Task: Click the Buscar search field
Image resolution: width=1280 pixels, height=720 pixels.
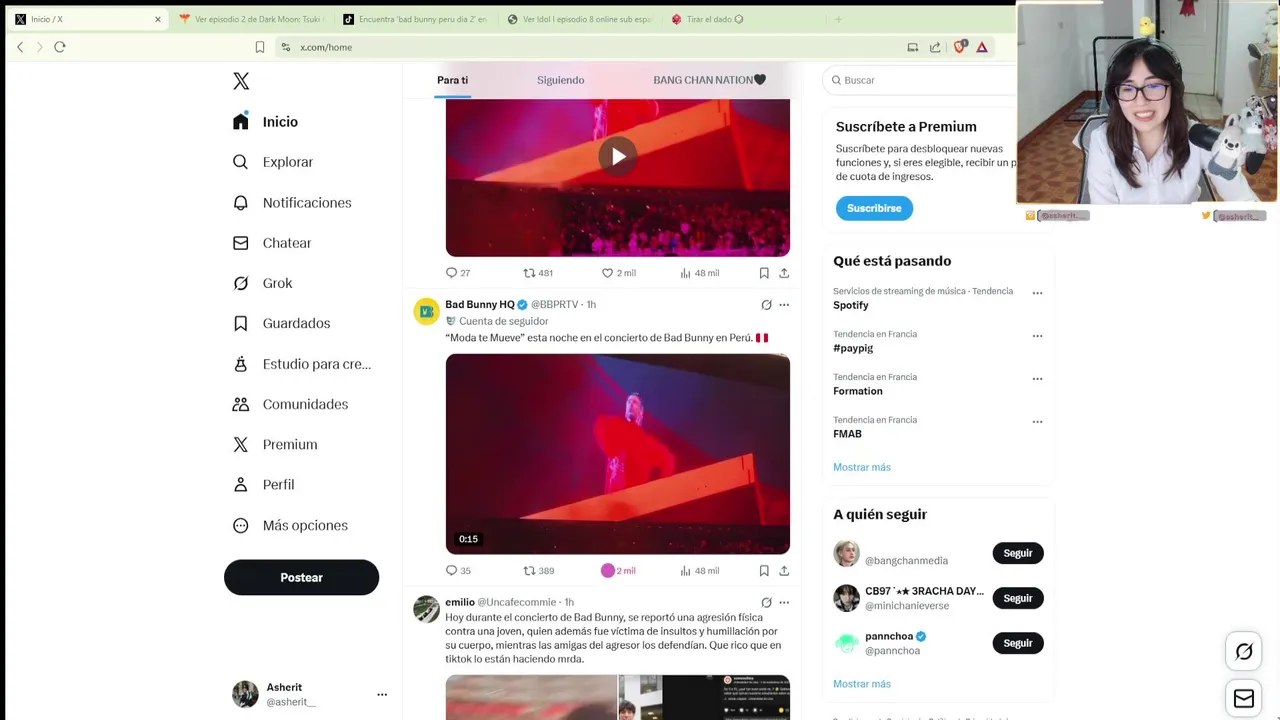Action: (x=920, y=80)
